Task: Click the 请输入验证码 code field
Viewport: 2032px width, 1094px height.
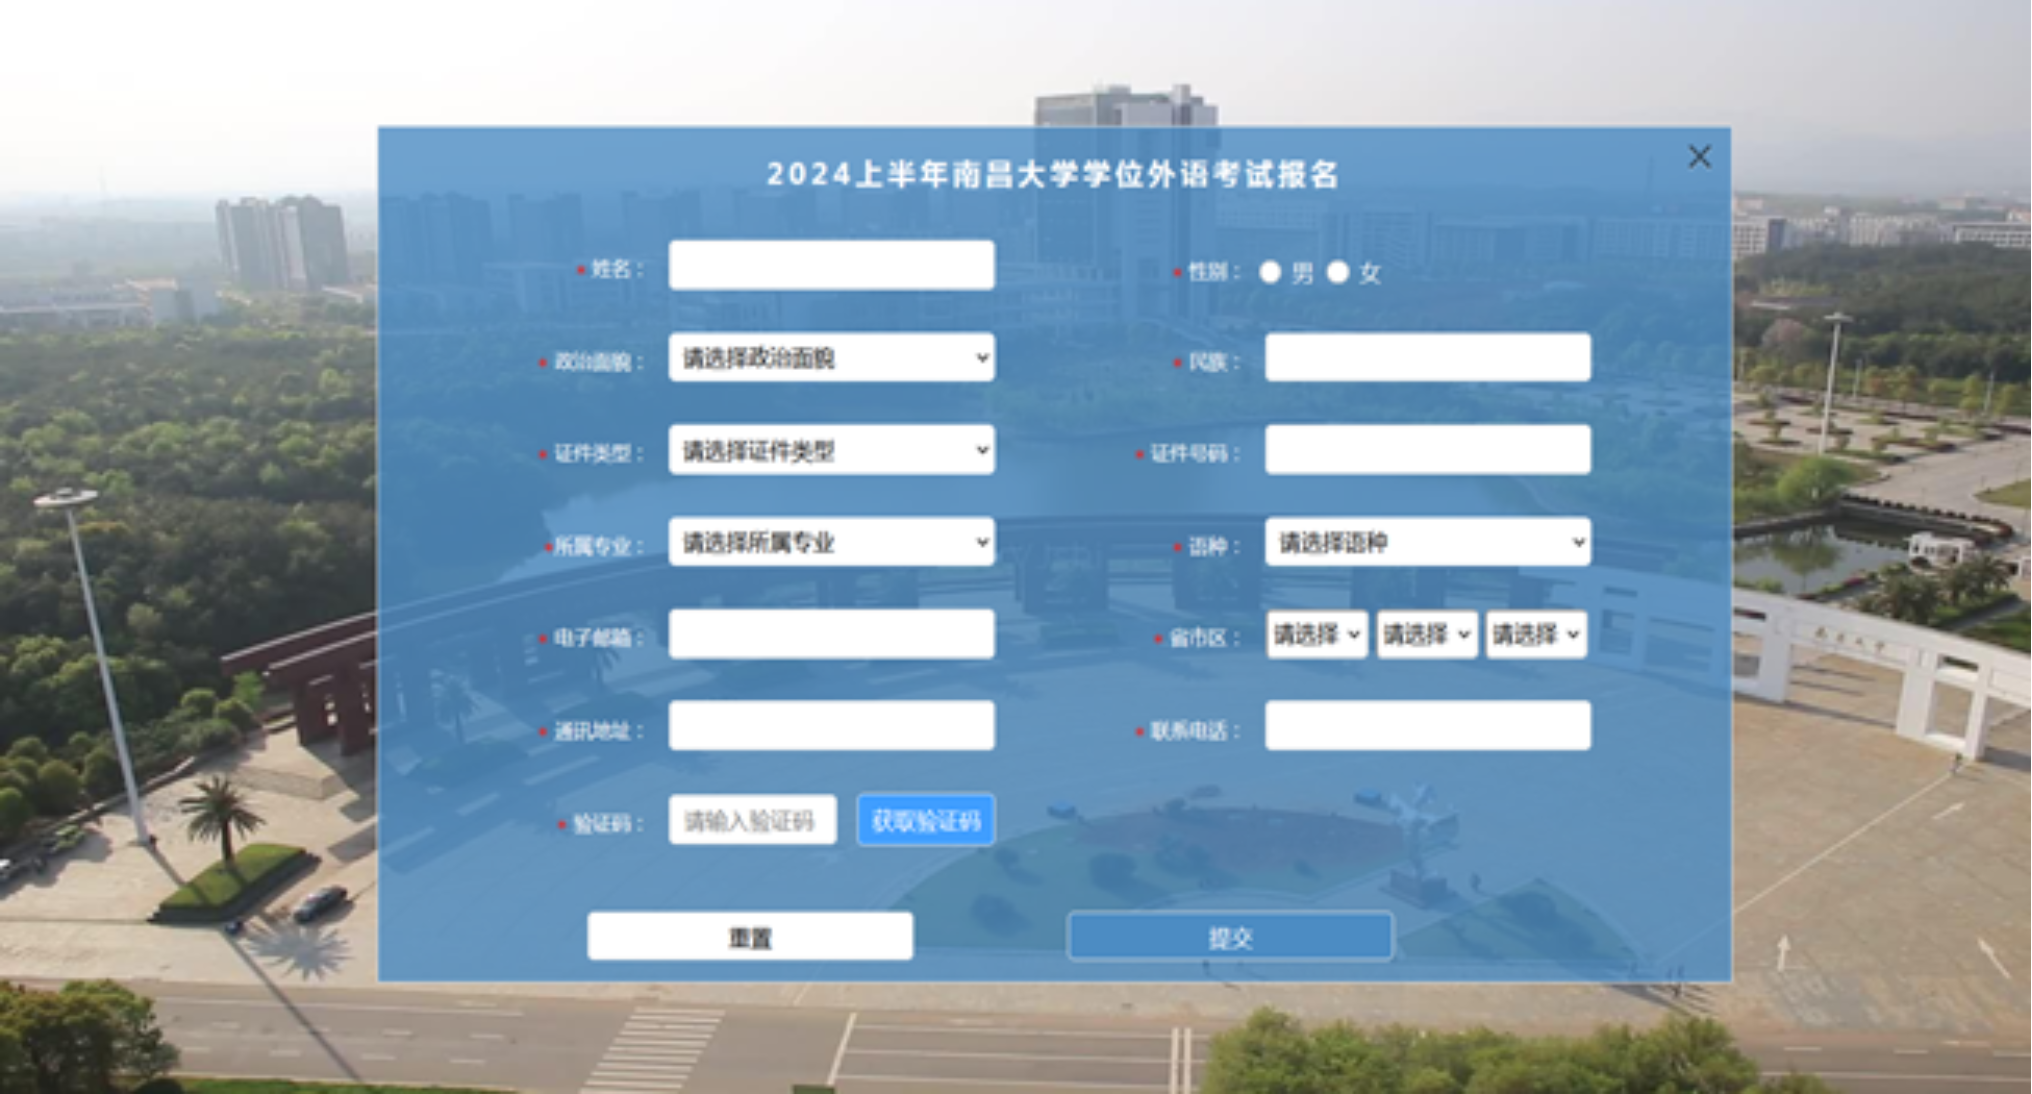Action: click(752, 821)
